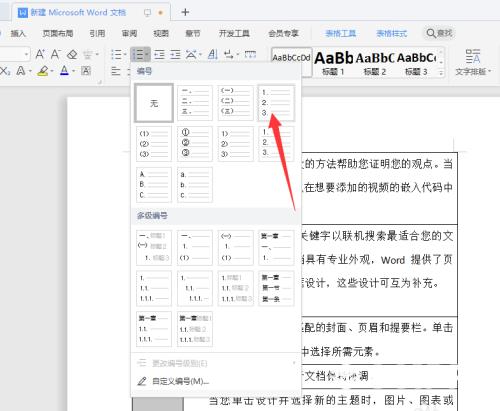Click the increase font size icon

coord(40,54)
